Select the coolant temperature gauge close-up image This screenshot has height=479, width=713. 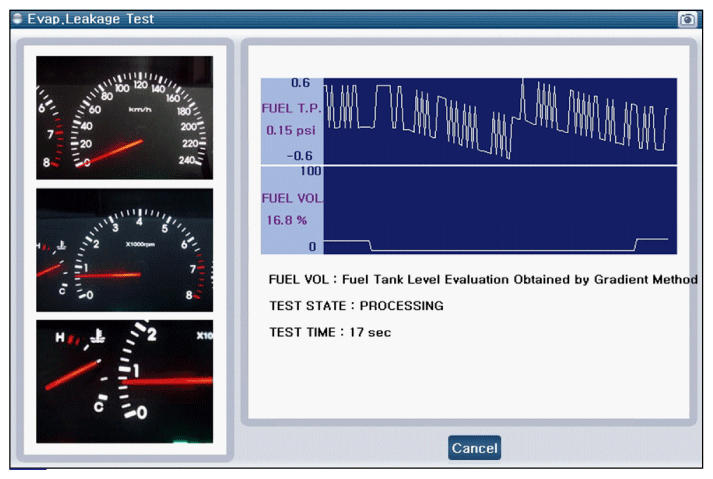click(x=125, y=380)
